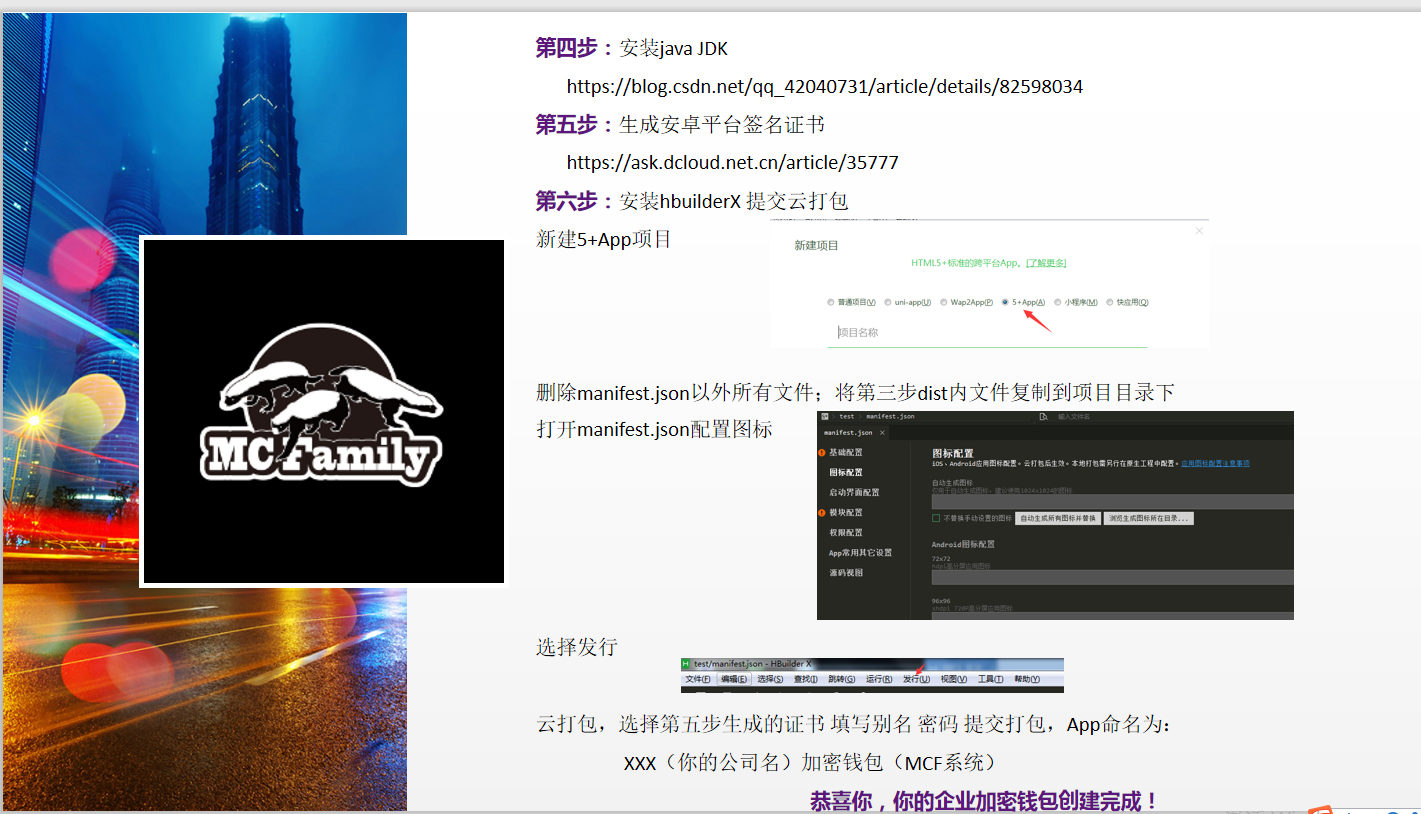This screenshot has height=814, width=1421.
Task: Click the 了解更多 link in the new project dialog
Action: pyautogui.click(x=1046, y=263)
